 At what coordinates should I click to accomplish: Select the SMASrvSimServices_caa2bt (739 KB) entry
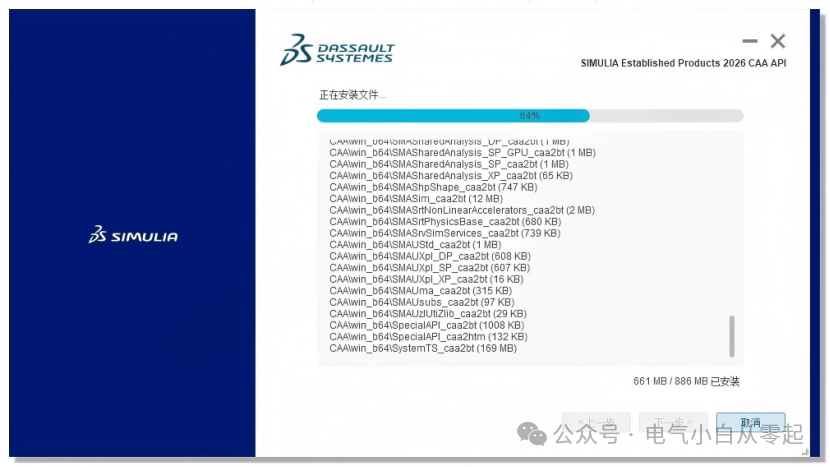pyautogui.click(x=445, y=234)
